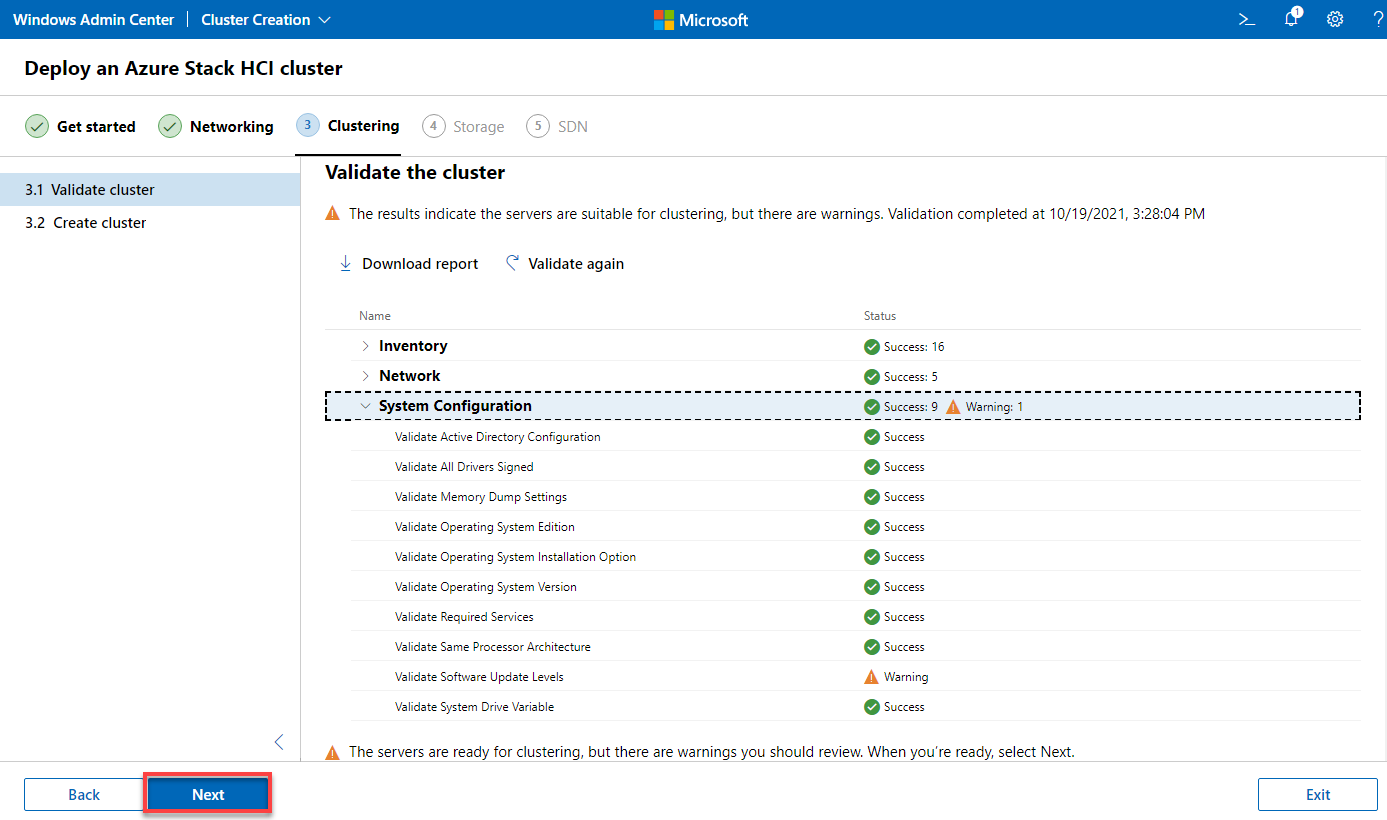This screenshot has height=820, width=1387.
Task: Select Validate Active Directory Configuration row
Action: tap(856, 437)
